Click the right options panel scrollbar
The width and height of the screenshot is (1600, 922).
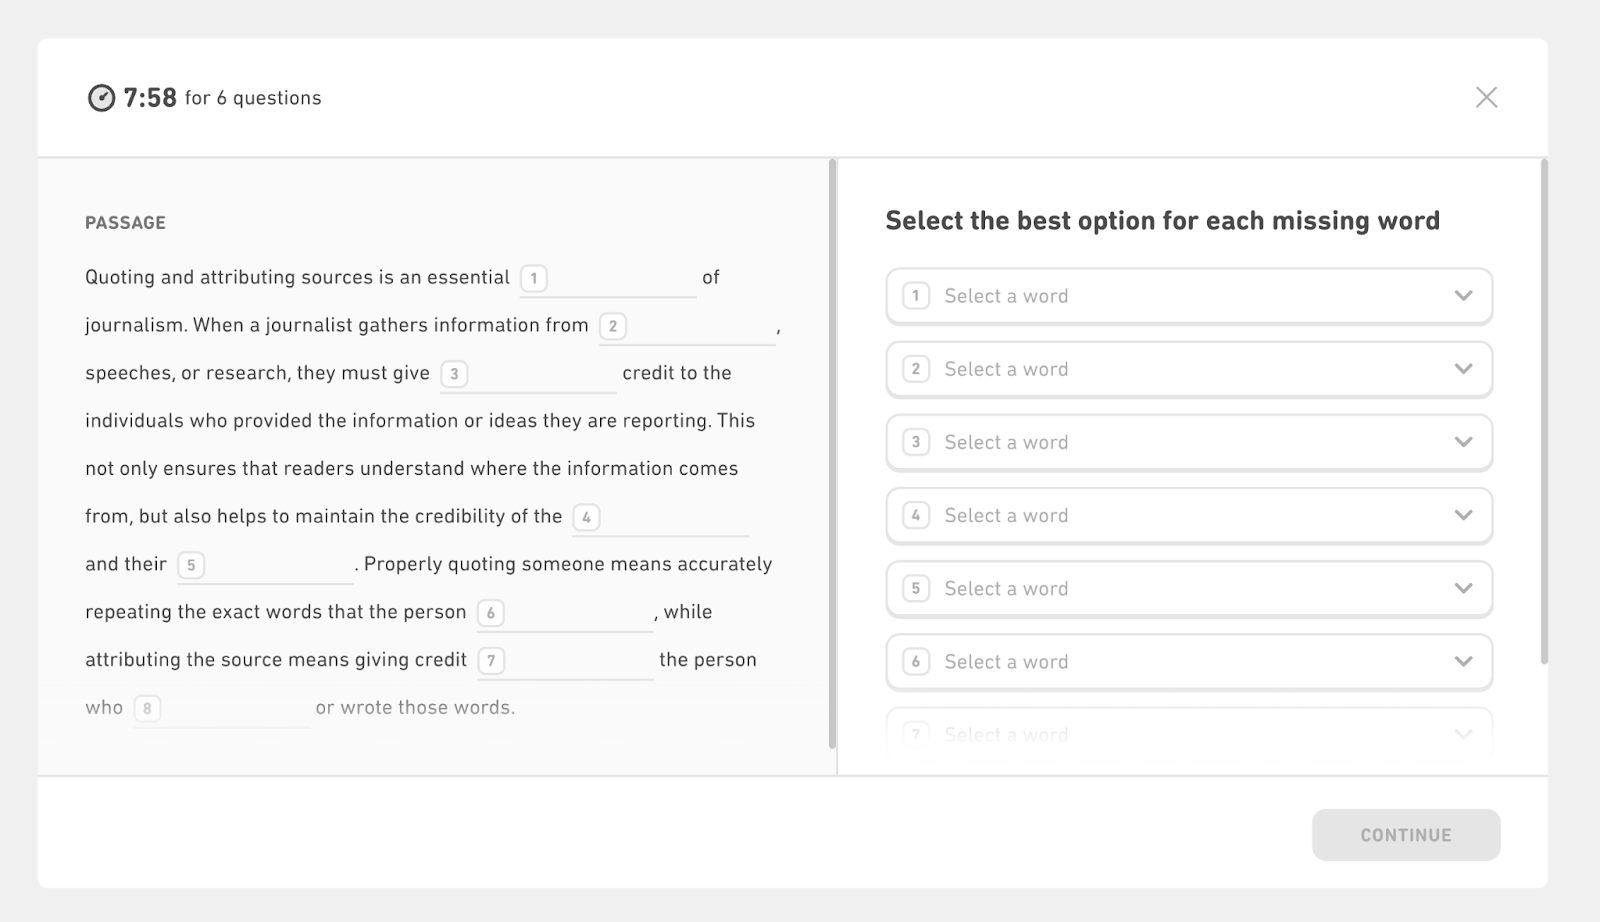tap(1544, 411)
